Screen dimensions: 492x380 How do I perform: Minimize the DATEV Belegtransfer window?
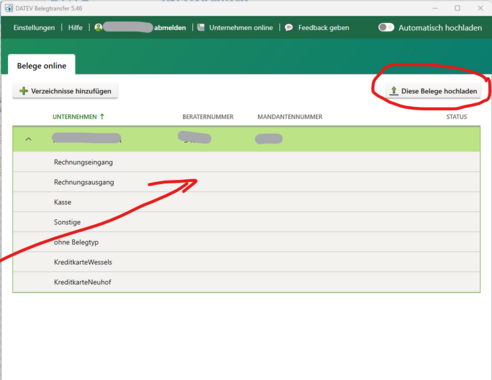(435, 8)
